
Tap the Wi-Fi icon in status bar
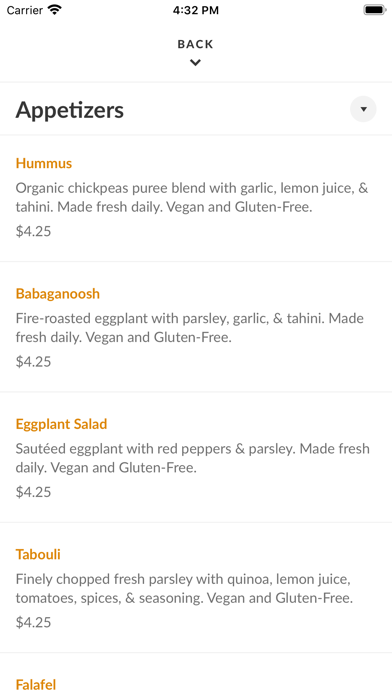(x=55, y=10)
